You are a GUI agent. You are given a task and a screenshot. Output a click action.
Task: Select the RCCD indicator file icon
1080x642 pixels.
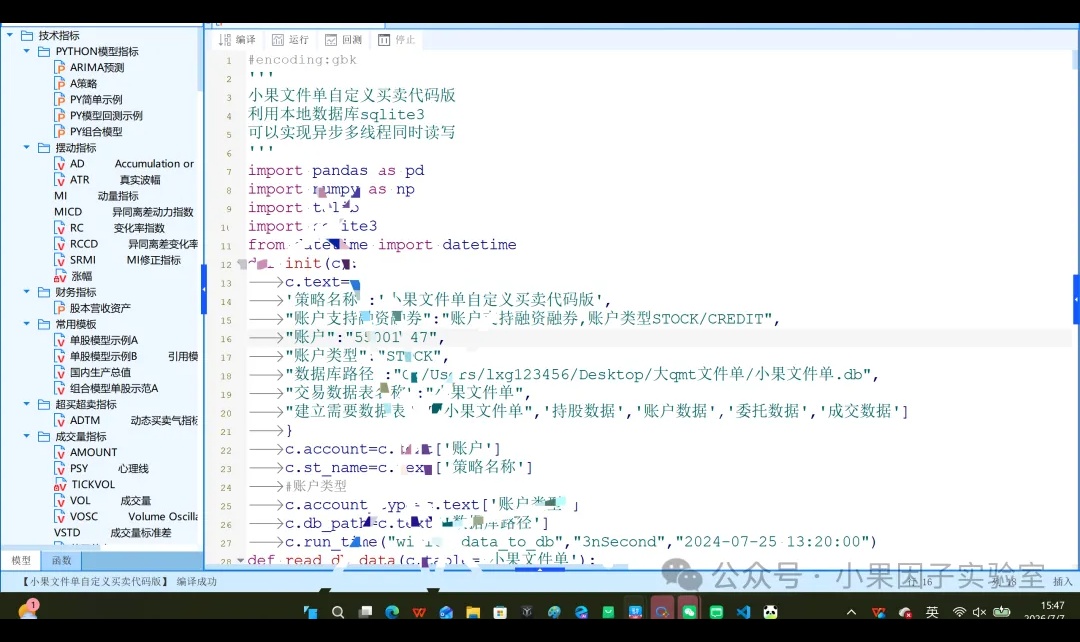coord(61,244)
